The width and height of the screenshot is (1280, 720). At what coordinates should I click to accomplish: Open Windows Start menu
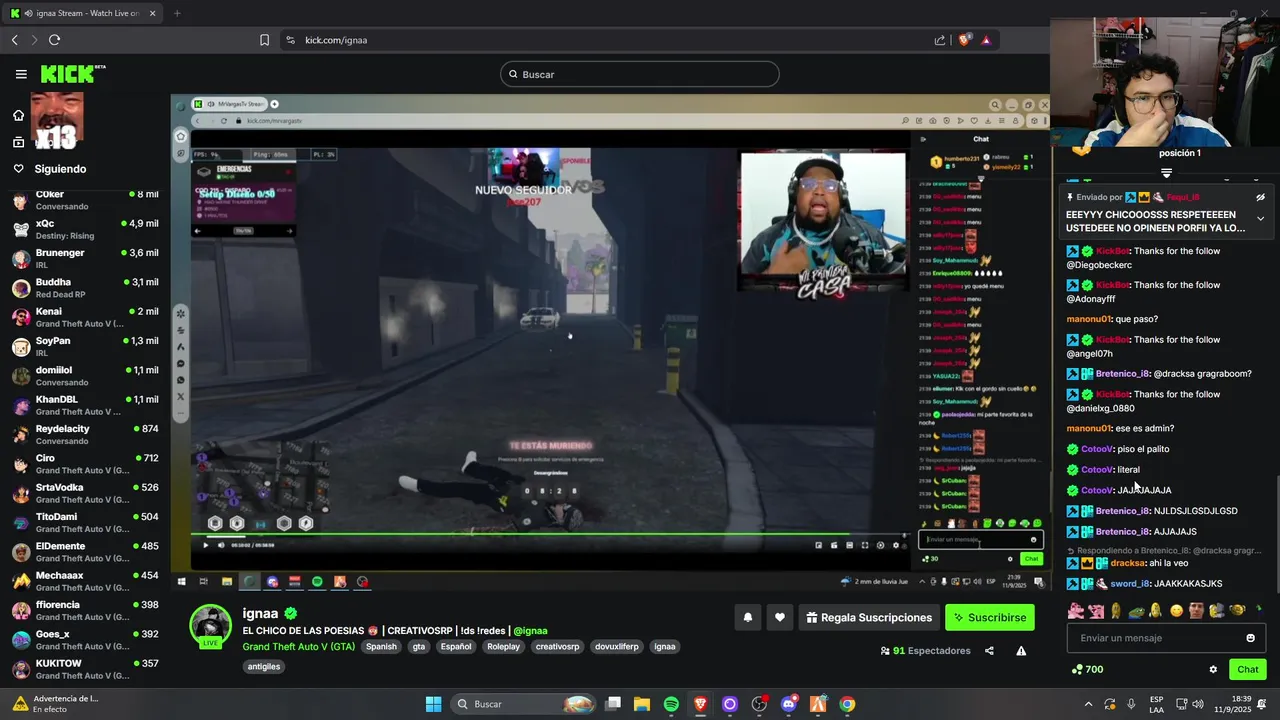click(433, 704)
